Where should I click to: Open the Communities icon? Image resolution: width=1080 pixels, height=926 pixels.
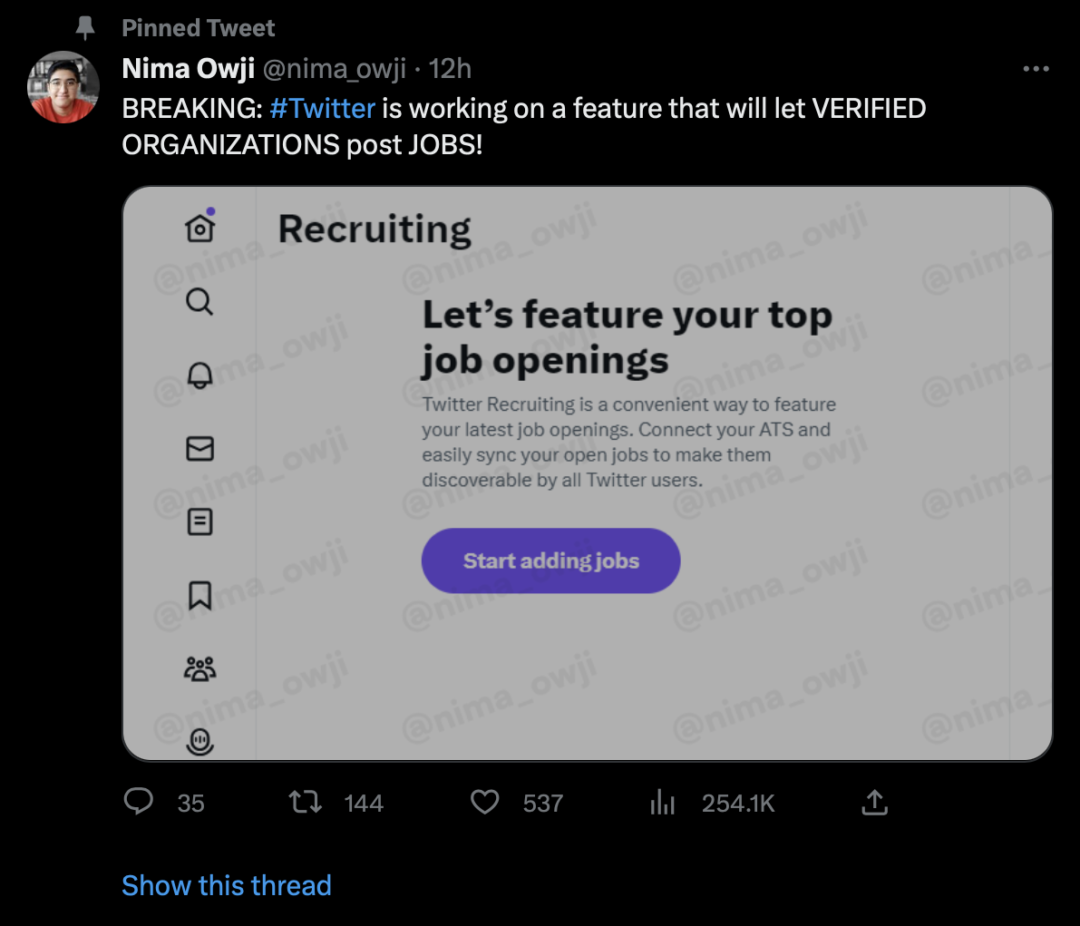(x=199, y=668)
